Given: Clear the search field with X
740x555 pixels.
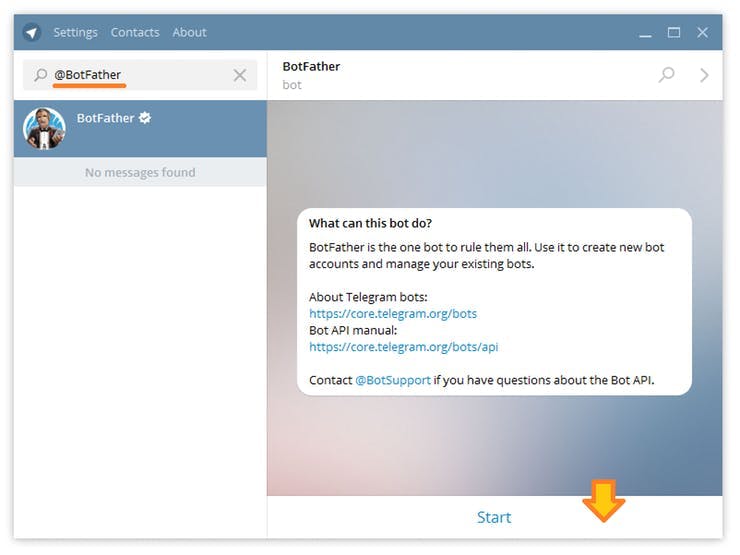Looking at the screenshot, I should click(240, 75).
